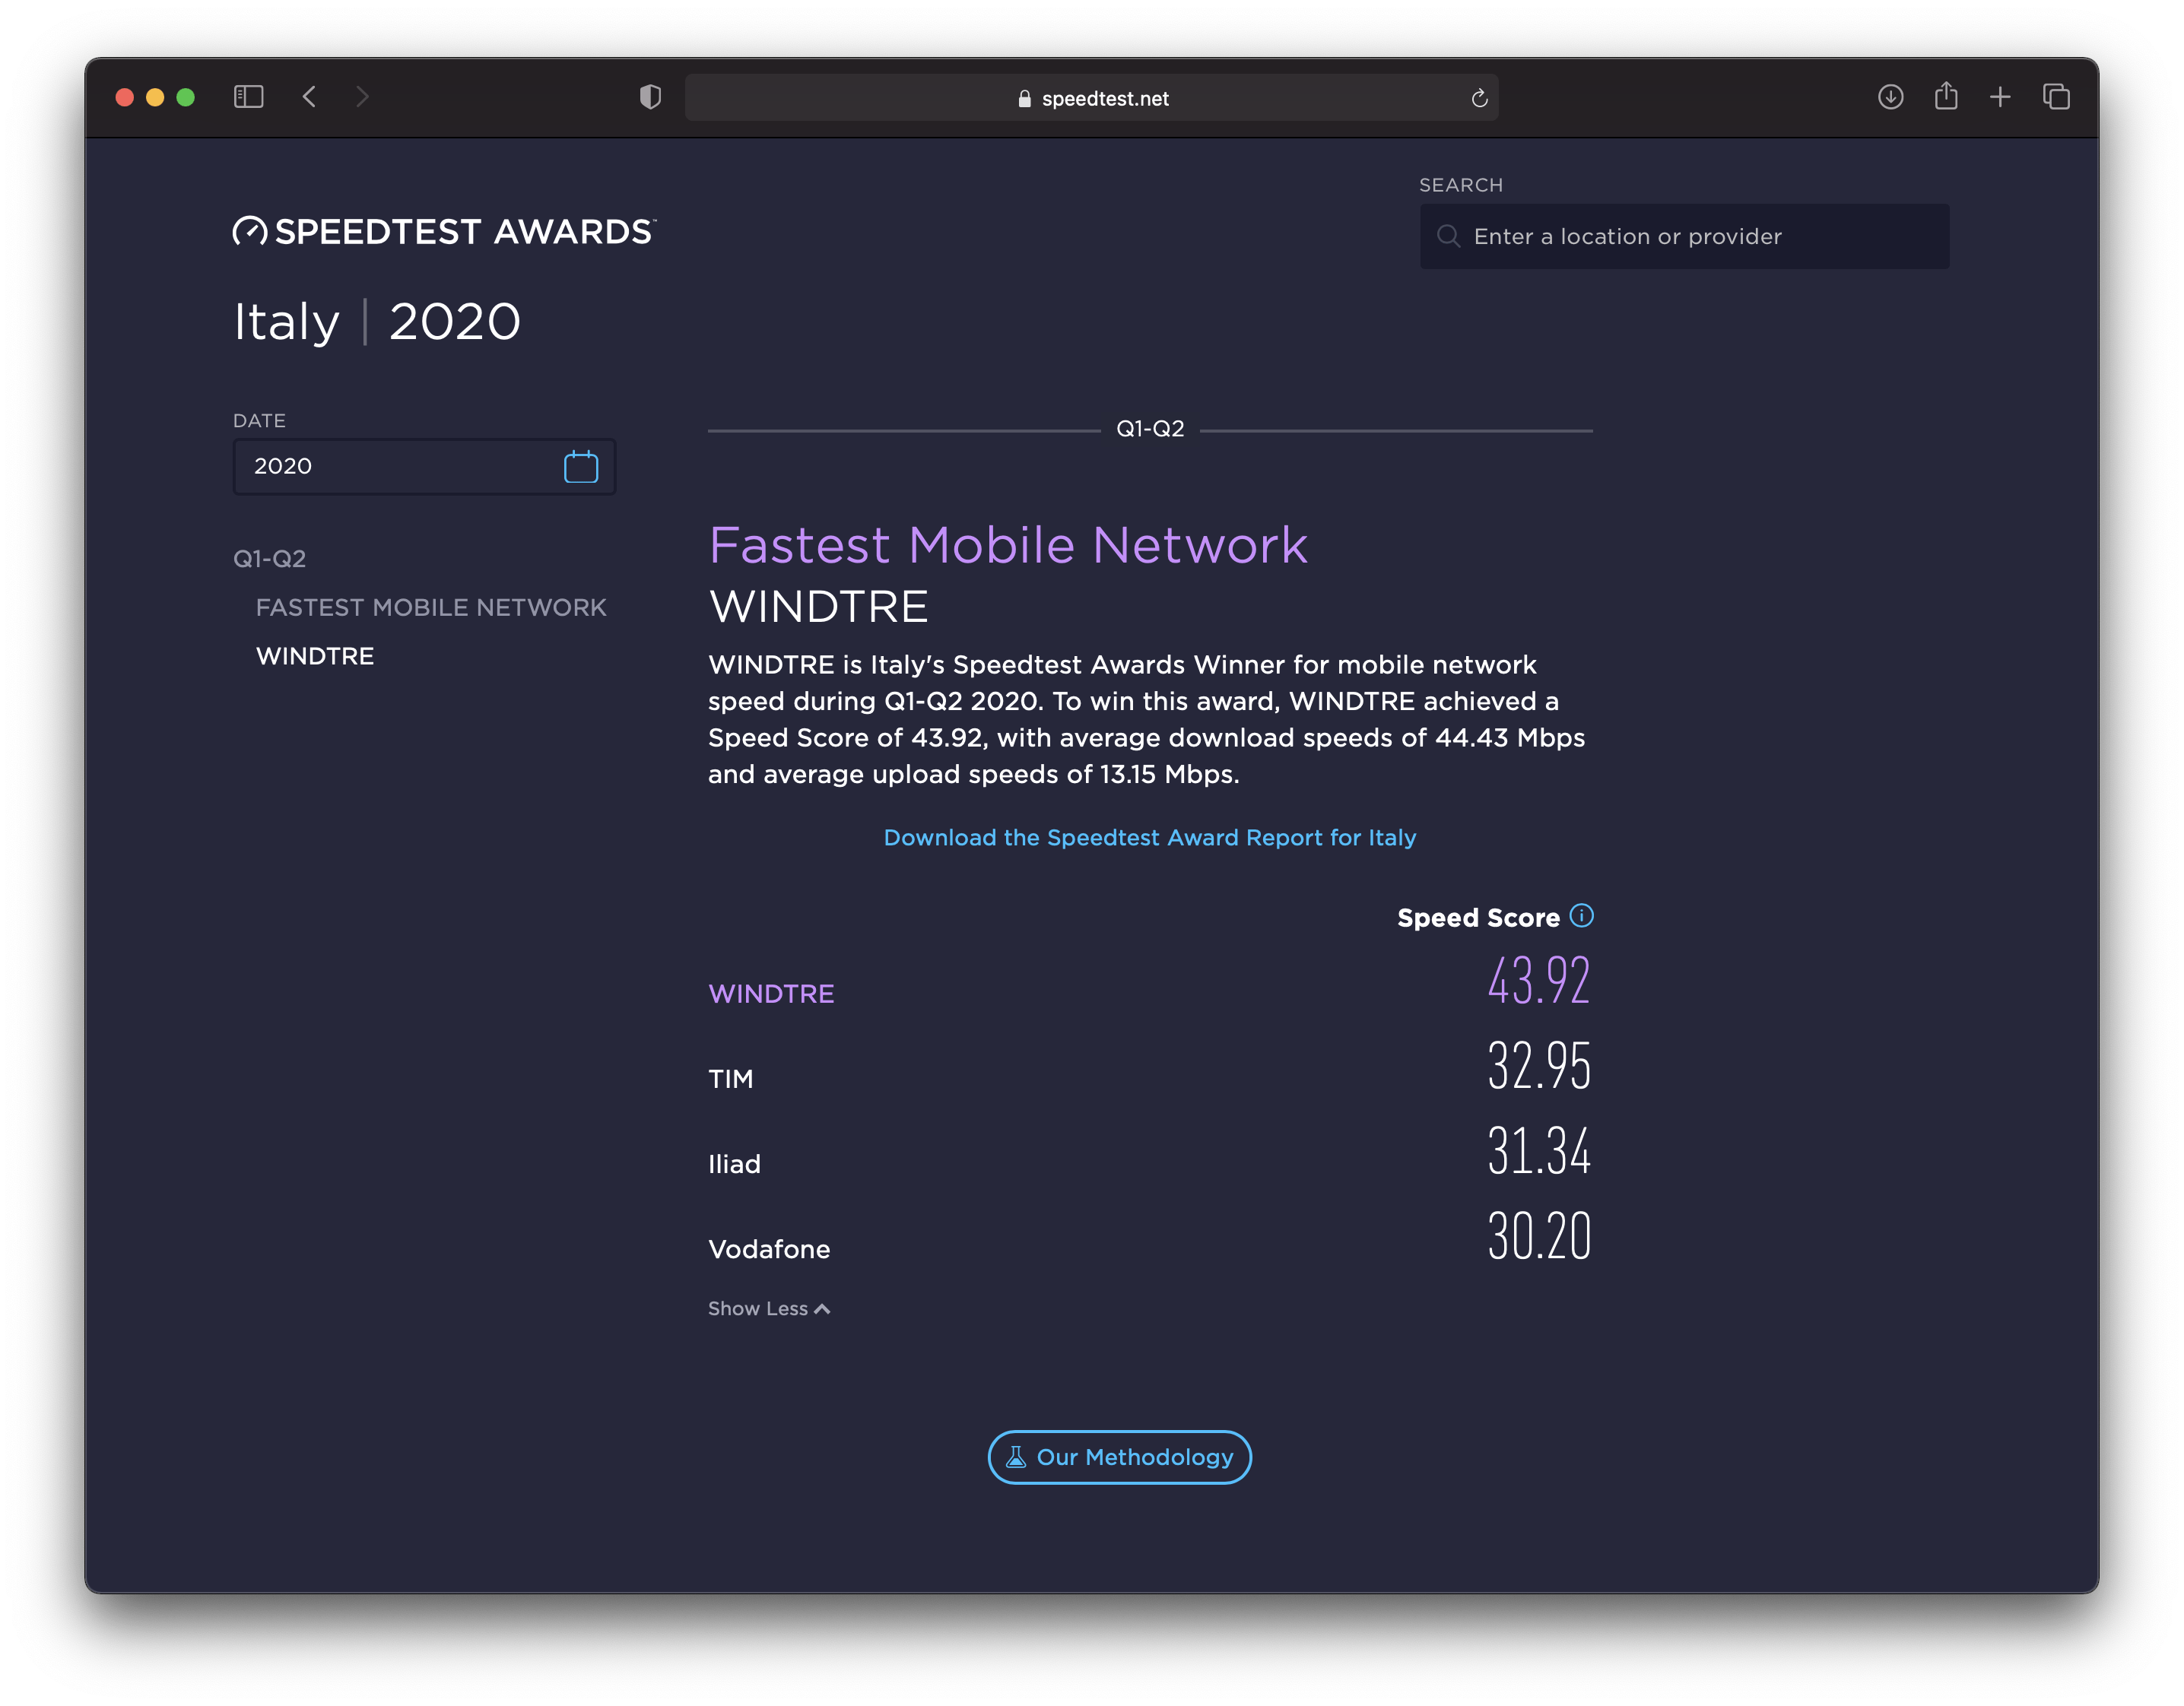The height and width of the screenshot is (1706, 2184).
Task: Click the Q1-Q2 section divider label
Action: click(x=1150, y=429)
